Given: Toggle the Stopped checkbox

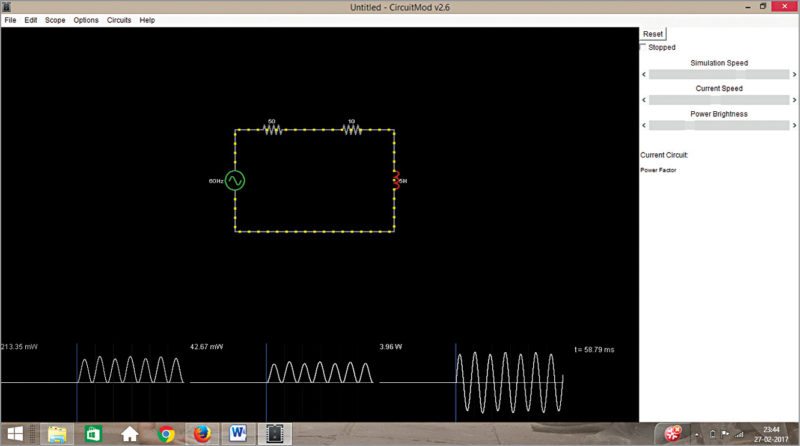Looking at the screenshot, I should tap(643, 47).
